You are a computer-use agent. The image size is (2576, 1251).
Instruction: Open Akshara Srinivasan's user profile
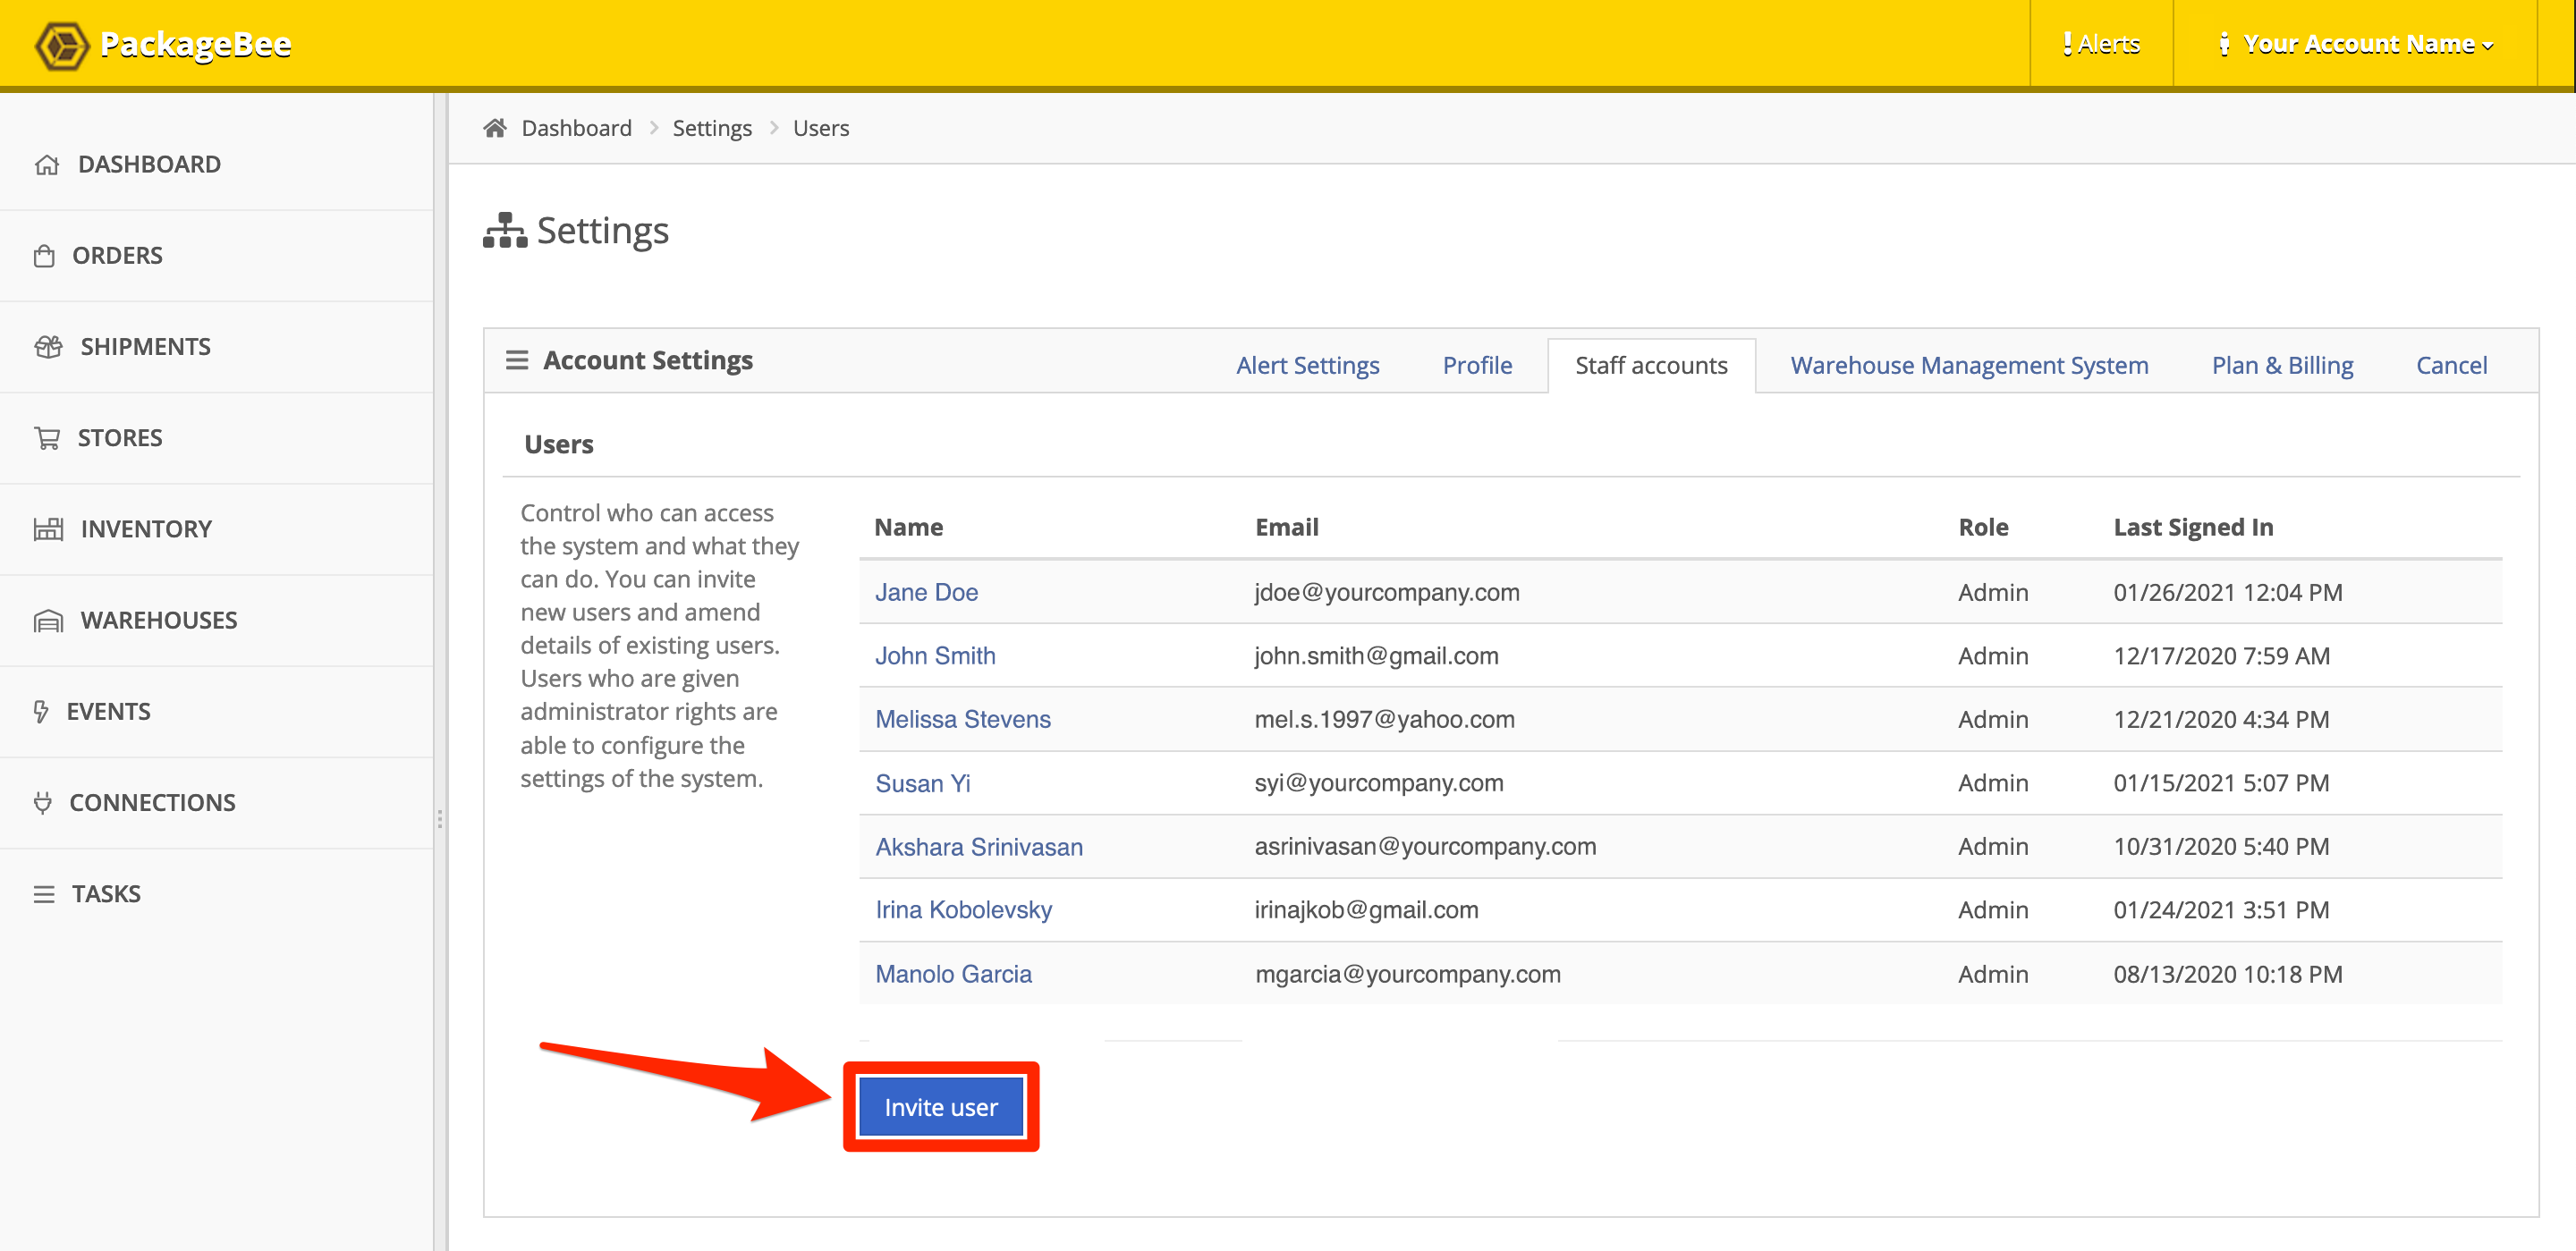pos(978,847)
